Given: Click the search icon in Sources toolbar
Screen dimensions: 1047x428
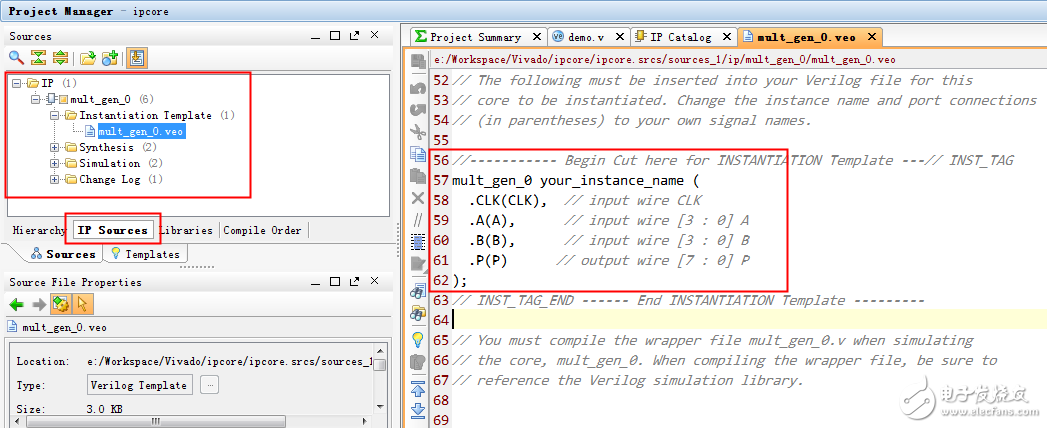Looking at the screenshot, I should [17, 58].
